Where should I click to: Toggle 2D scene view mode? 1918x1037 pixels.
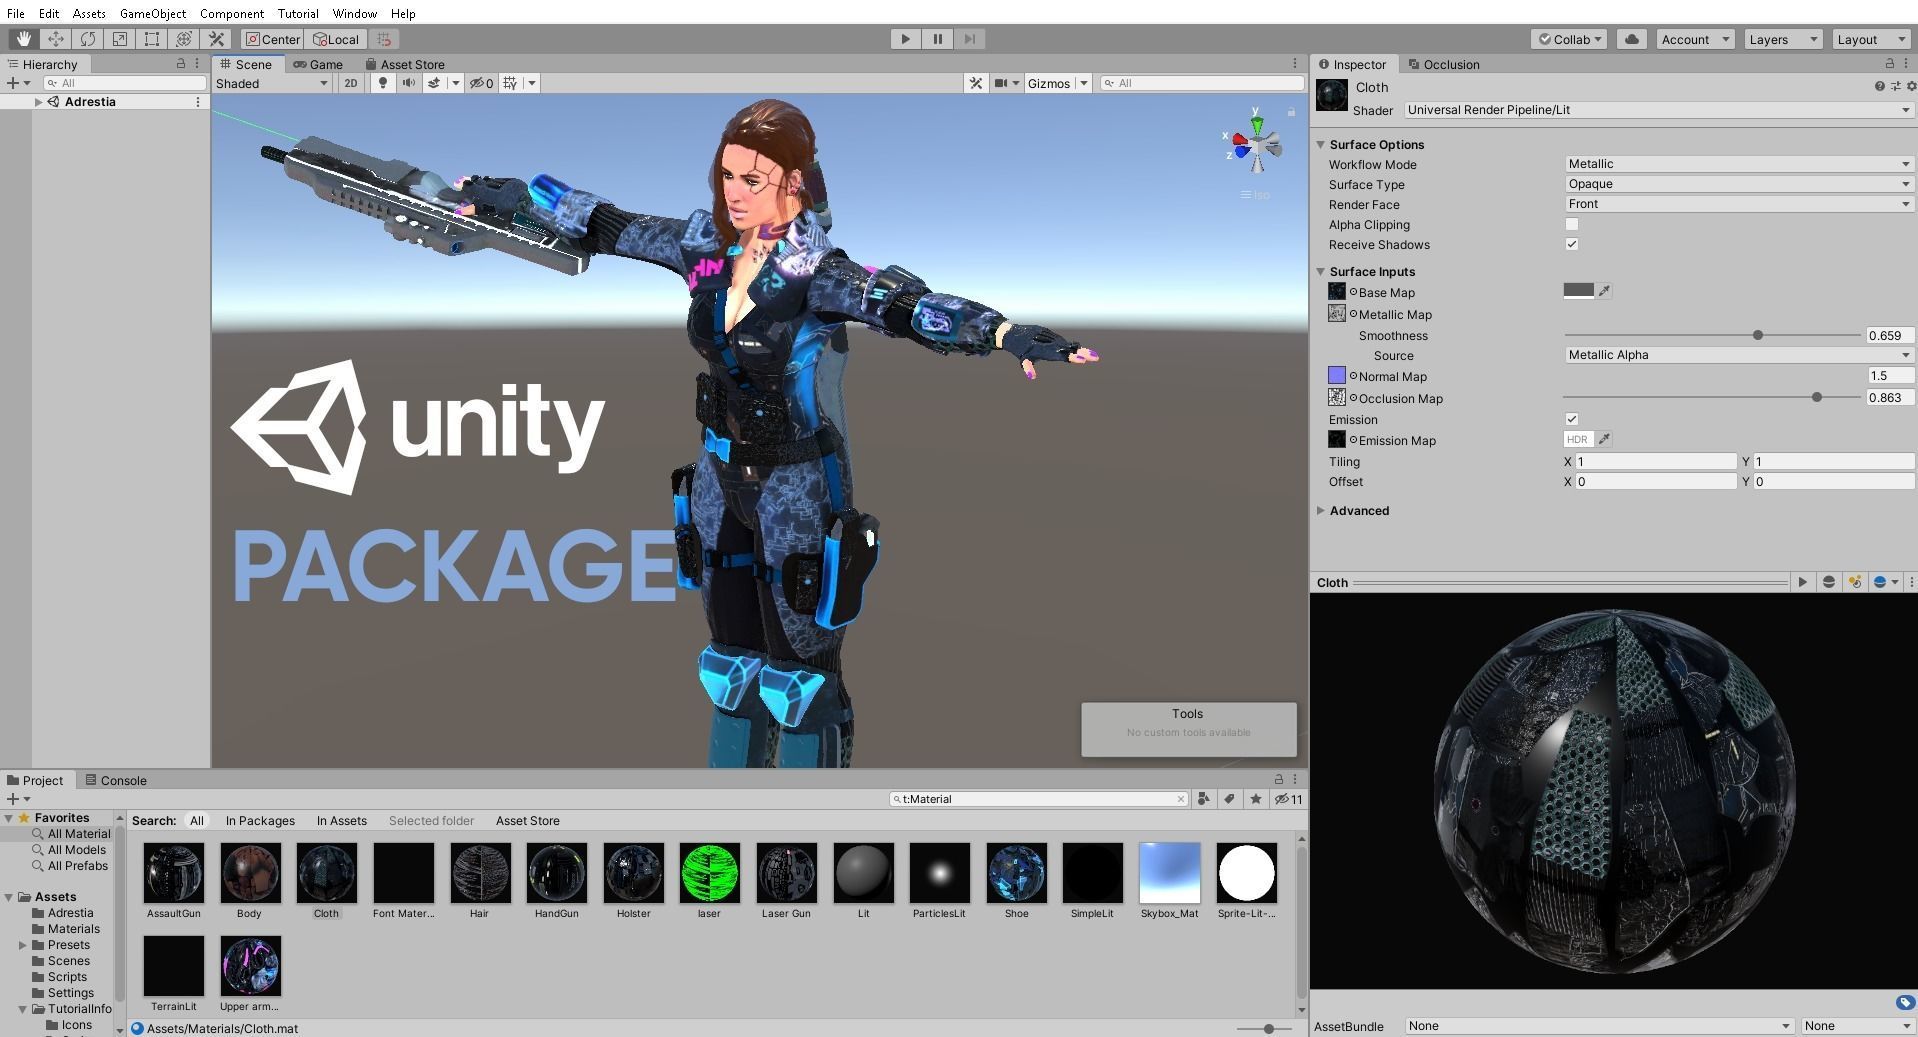click(x=350, y=83)
